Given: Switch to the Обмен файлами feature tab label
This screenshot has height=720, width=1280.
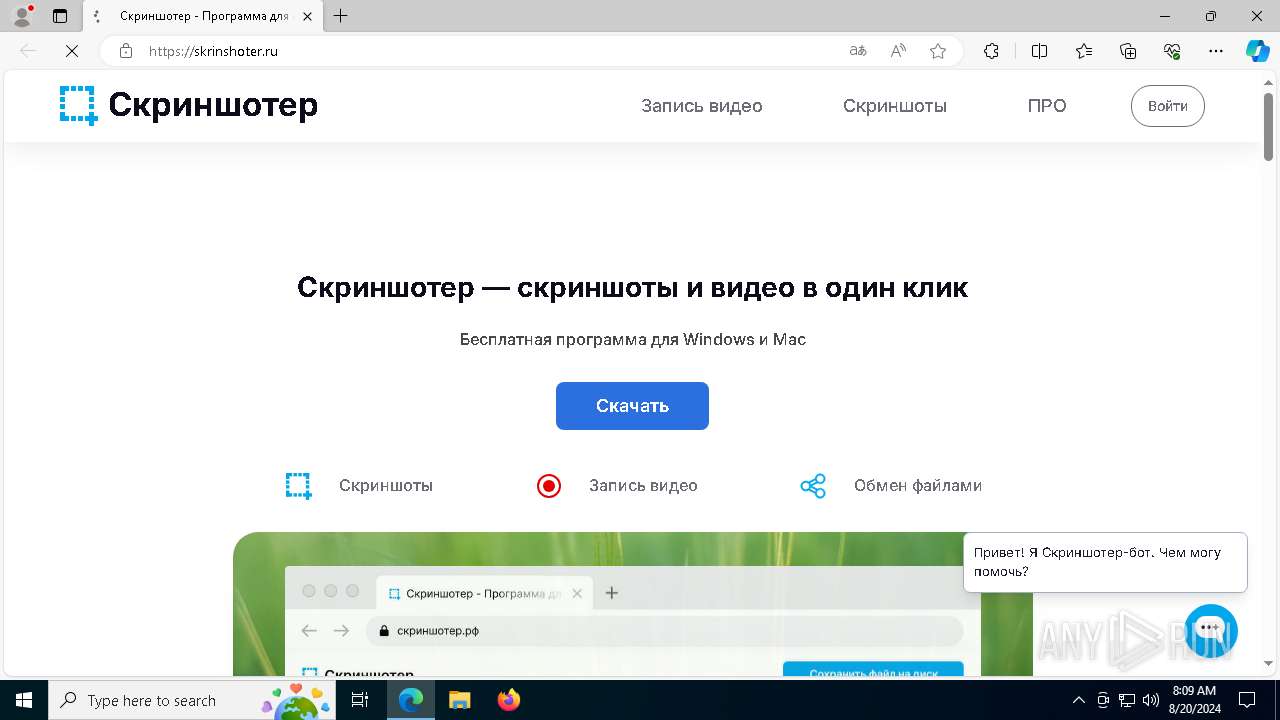Looking at the screenshot, I should coord(918,486).
